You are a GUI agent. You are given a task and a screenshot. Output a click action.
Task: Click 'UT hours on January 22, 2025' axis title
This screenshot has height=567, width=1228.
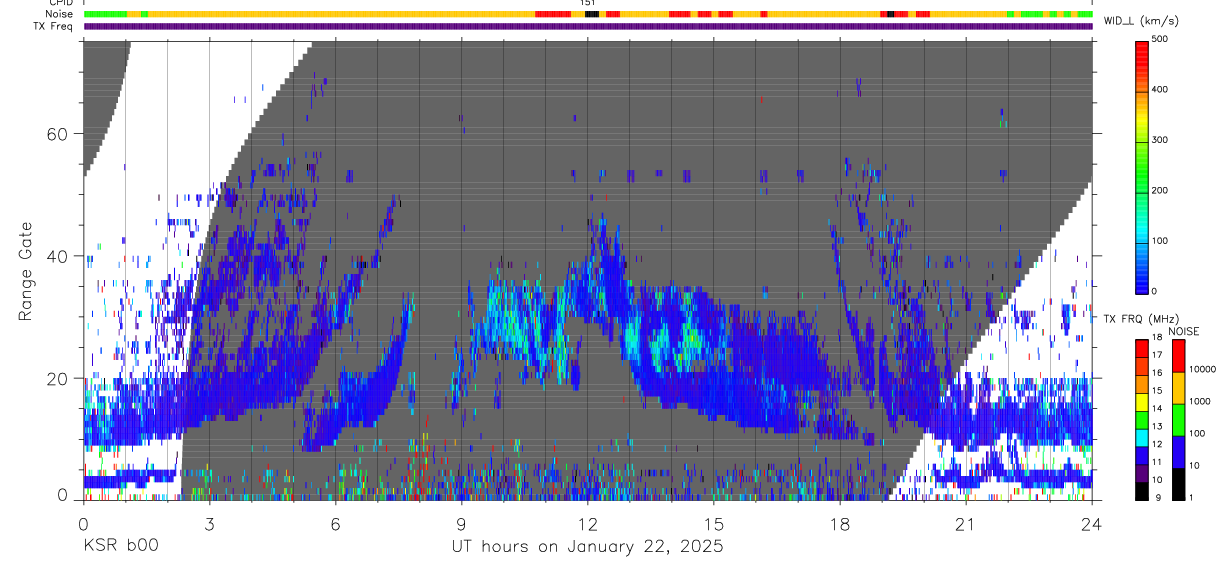pyautogui.click(x=587, y=547)
